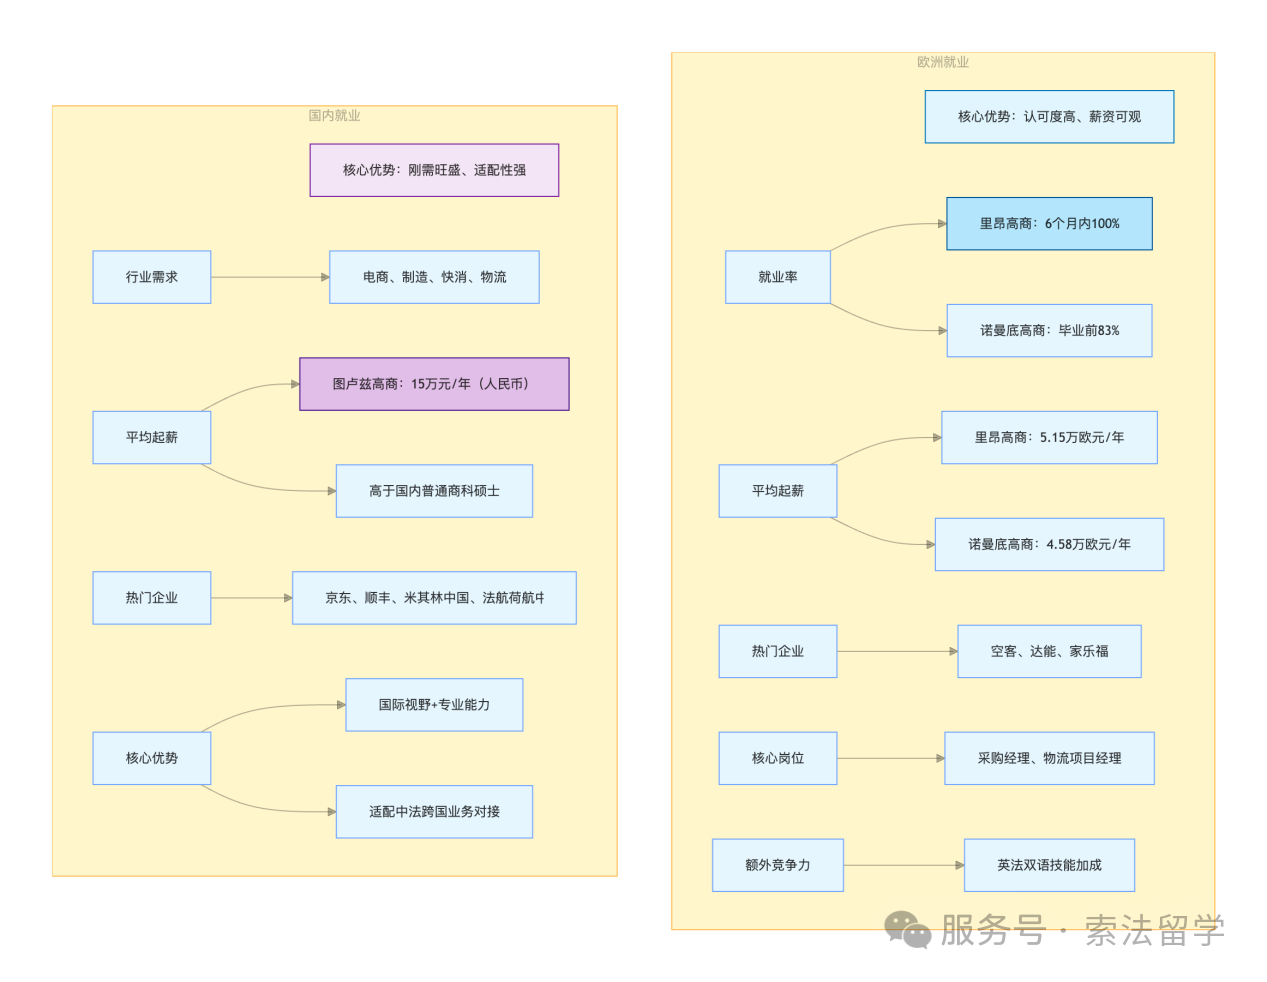Click the 京东、顺丰、米其林中国 companies box

tap(434, 598)
